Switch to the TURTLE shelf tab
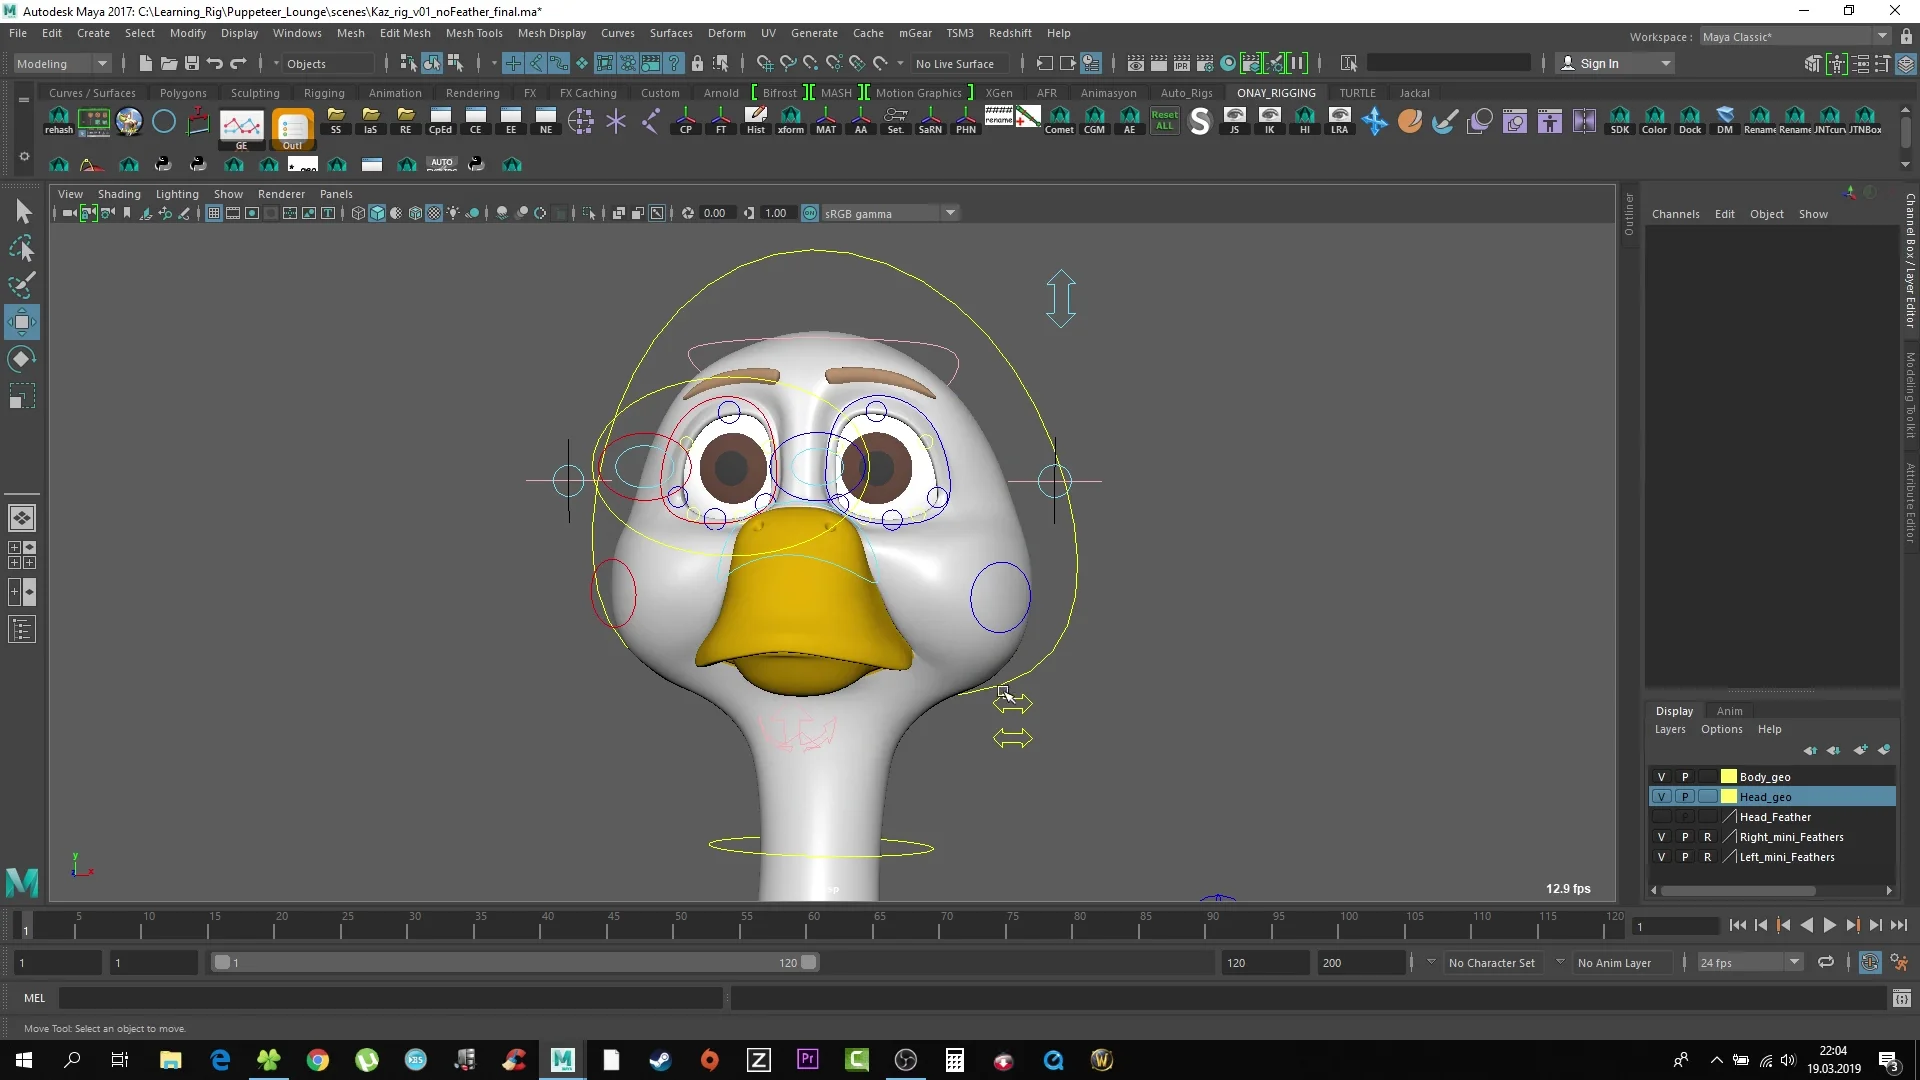 1357,93
